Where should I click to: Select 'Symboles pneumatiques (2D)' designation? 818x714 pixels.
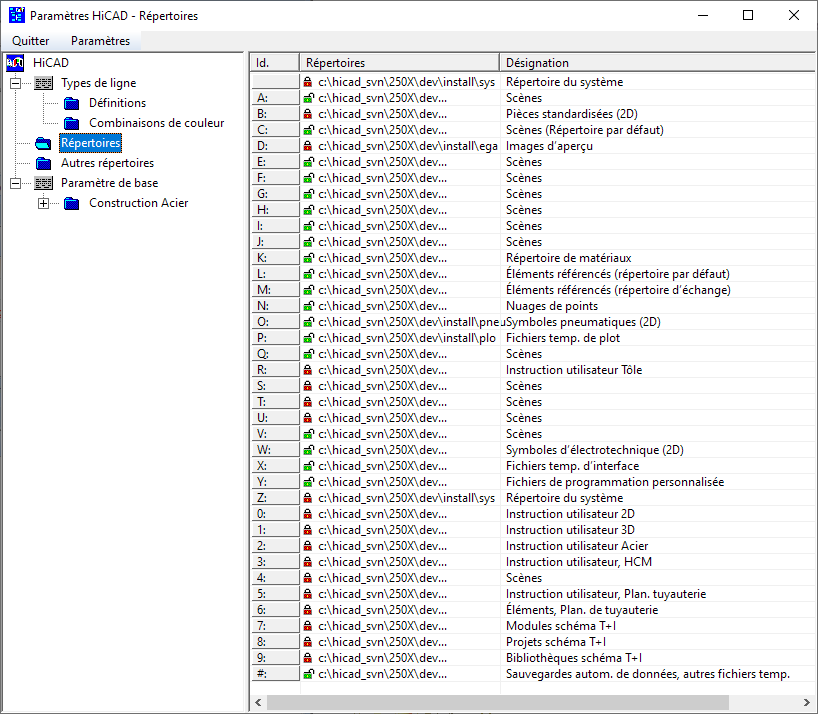coord(583,322)
